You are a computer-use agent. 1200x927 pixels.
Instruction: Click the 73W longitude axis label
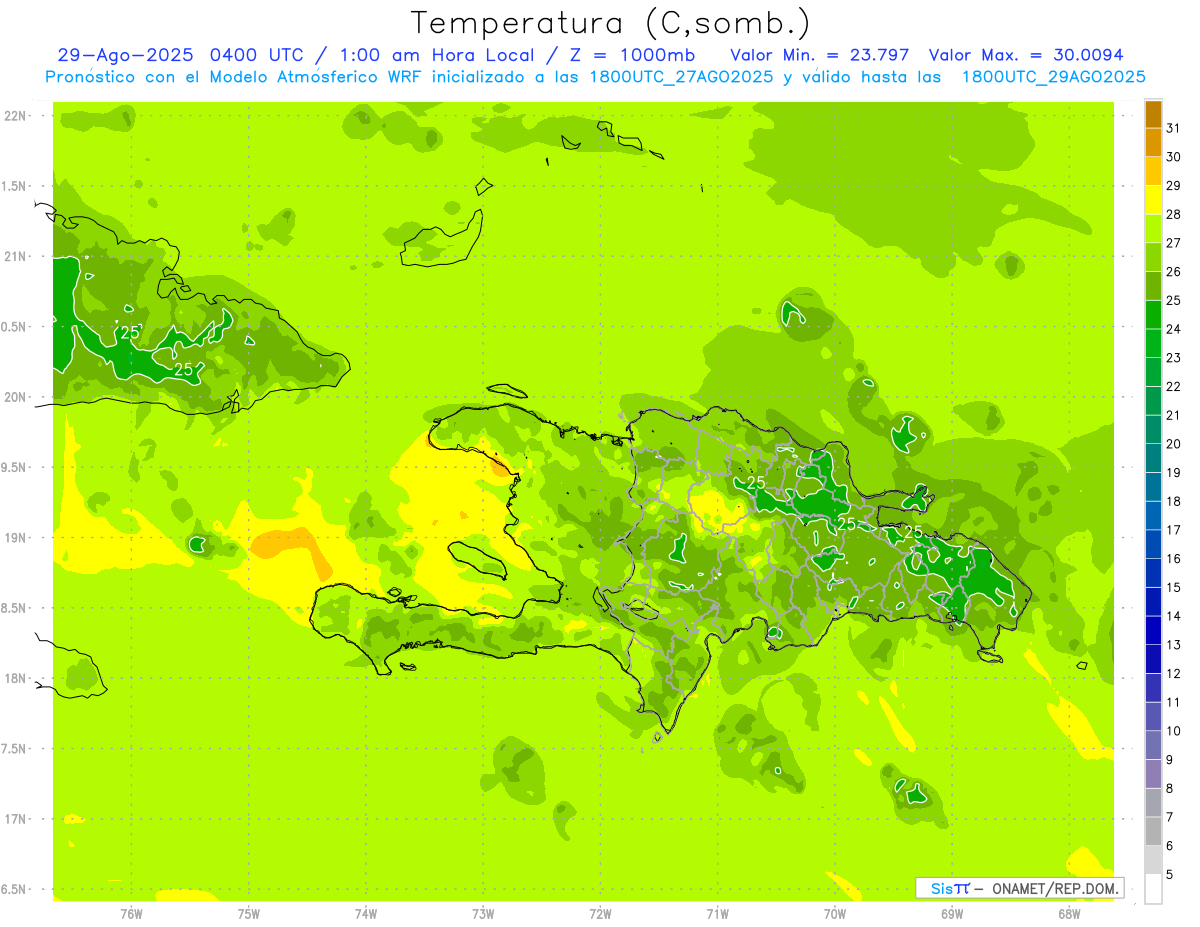coord(483,914)
